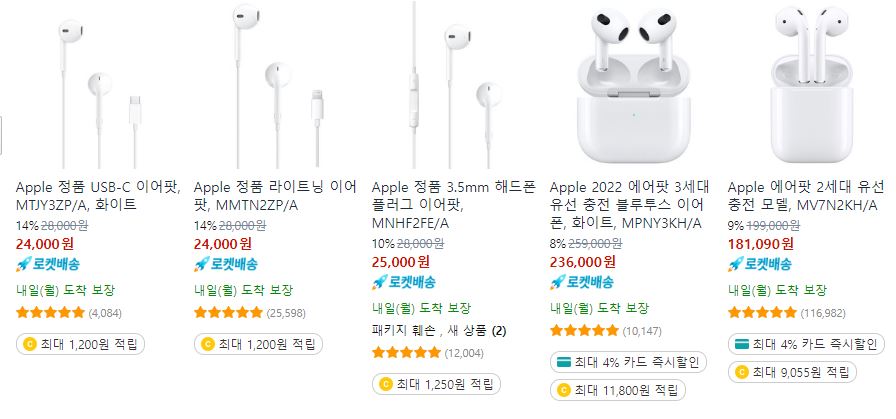Click the star rating with 25,598 reviews

[229, 313]
